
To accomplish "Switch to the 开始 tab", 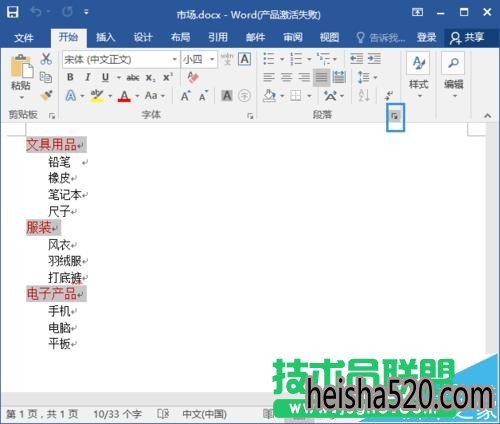I will click(68, 37).
